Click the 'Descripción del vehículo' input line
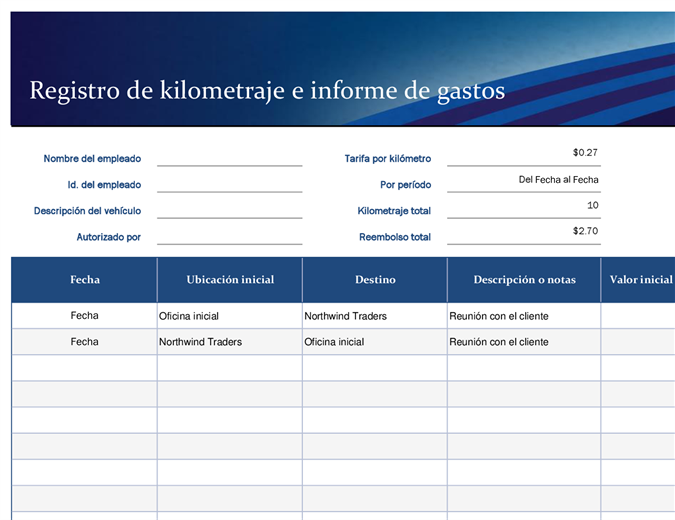Viewport: 675px width, 520px height. point(229,211)
